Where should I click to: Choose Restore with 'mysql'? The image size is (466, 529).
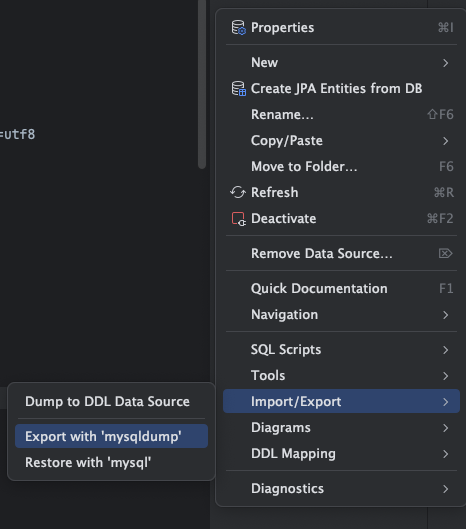pos(111,462)
